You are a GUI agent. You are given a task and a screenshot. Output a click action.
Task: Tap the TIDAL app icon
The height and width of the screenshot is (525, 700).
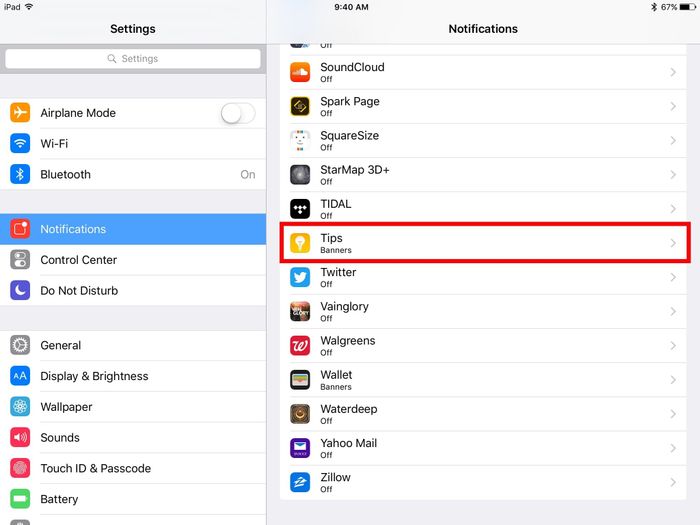[300, 209]
